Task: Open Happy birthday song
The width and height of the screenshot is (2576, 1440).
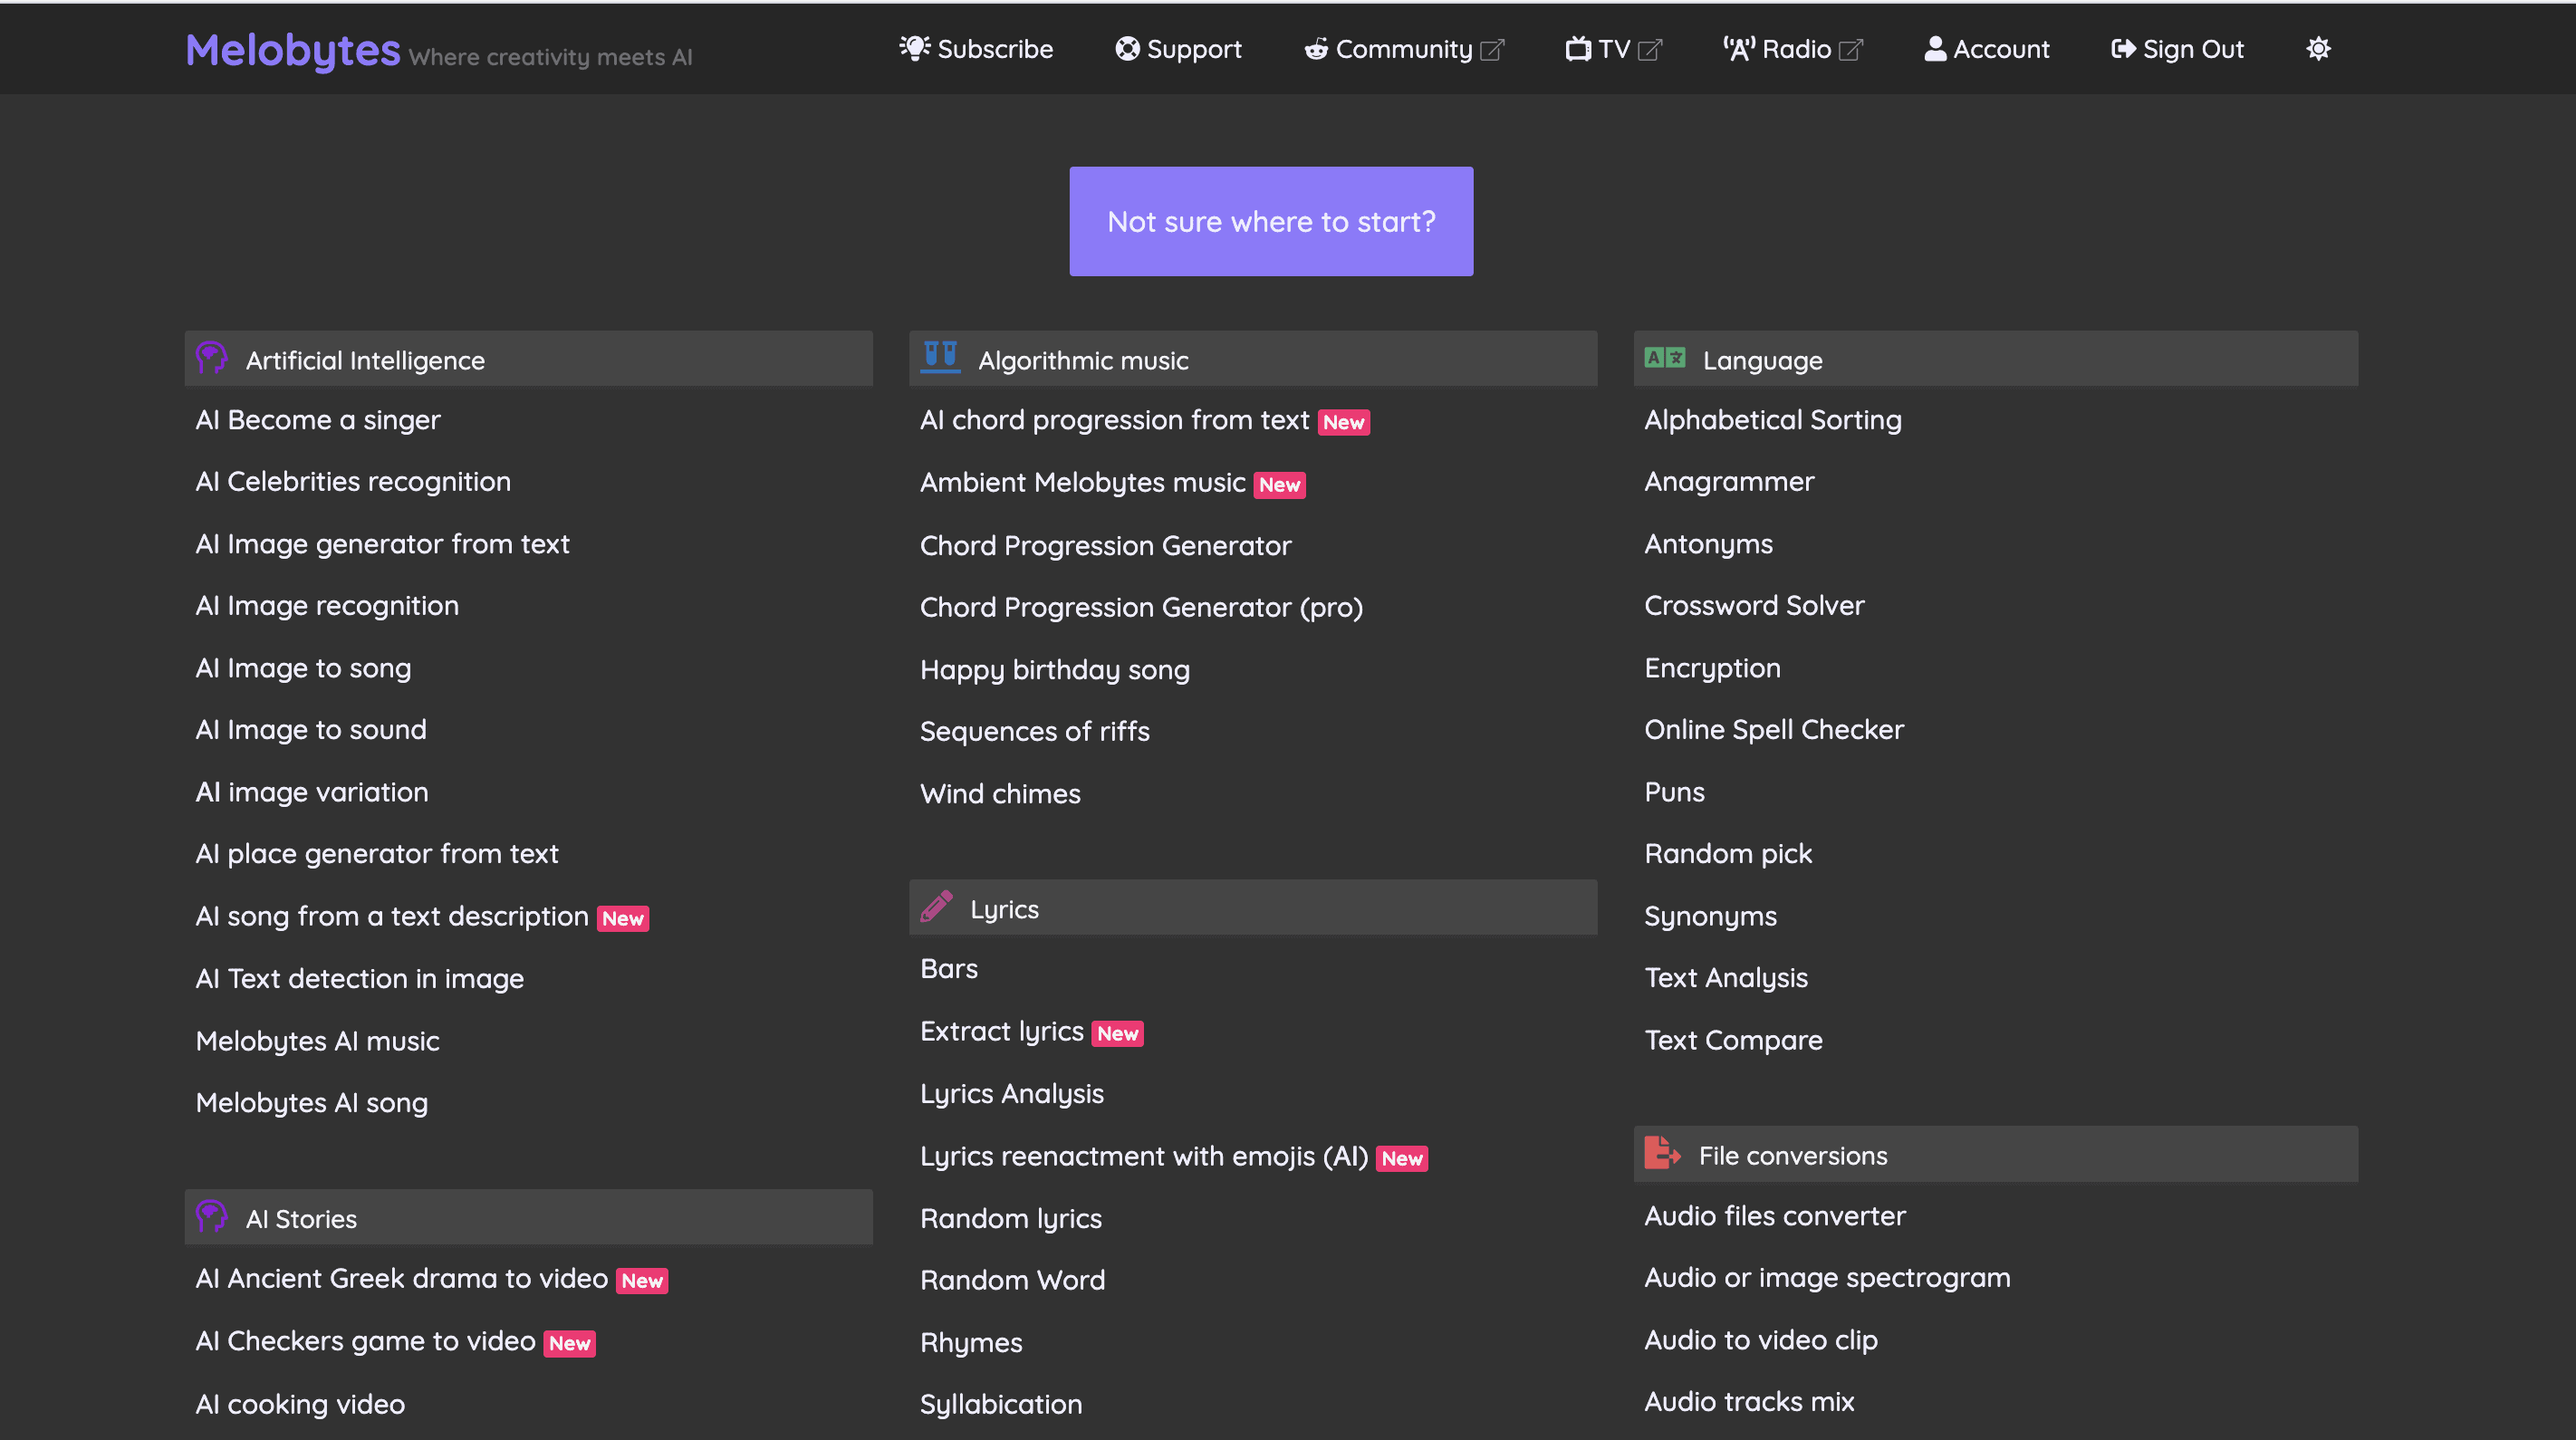Action: tap(1055, 670)
